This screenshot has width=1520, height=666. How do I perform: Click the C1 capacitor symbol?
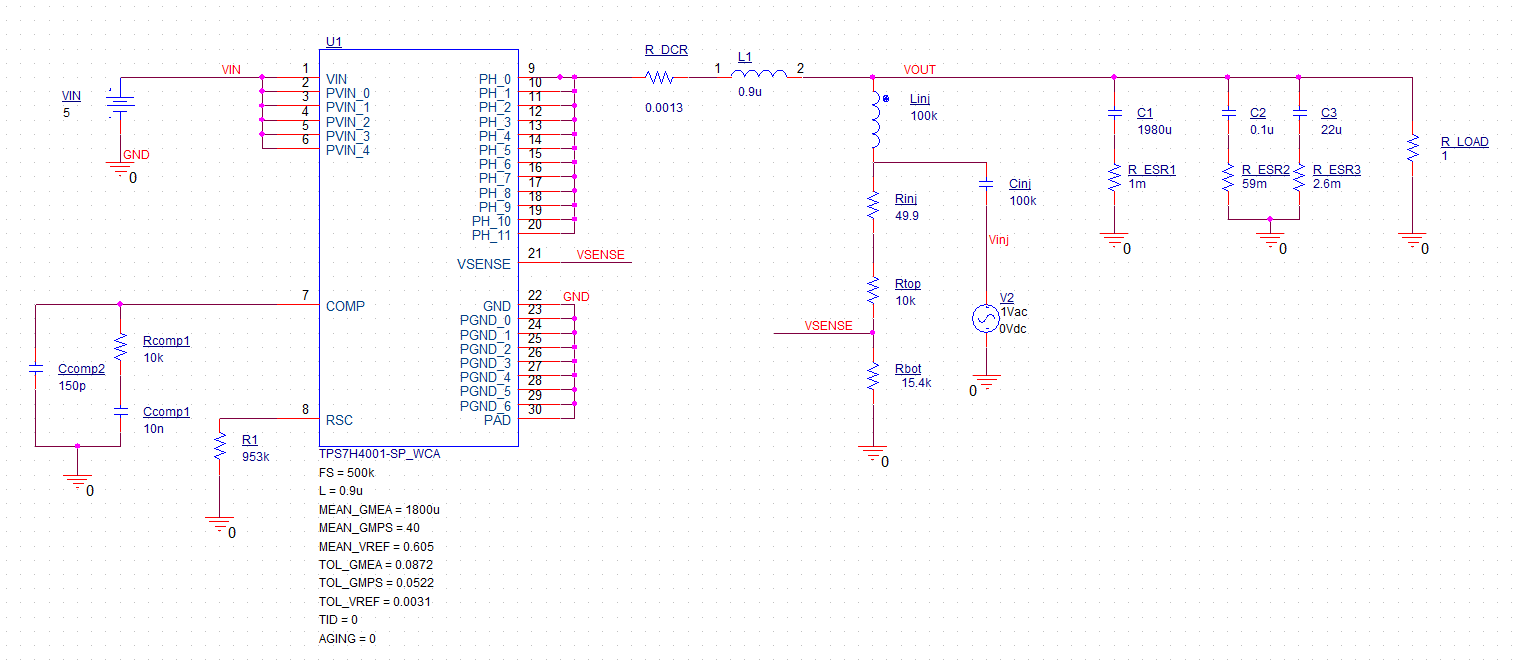coord(1115,113)
